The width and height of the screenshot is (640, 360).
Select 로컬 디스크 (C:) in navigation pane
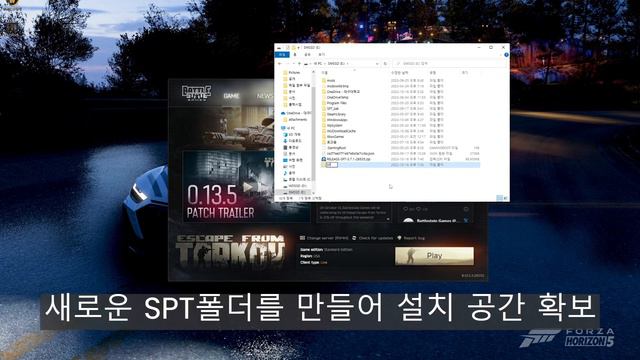(x=299, y=179)
